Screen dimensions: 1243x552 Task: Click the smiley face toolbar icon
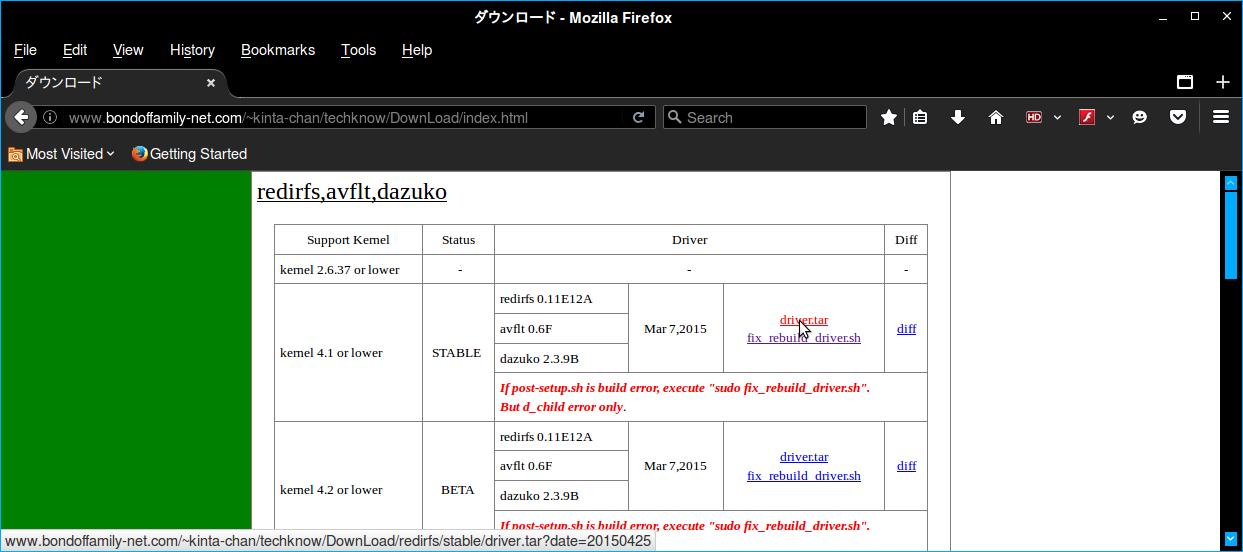(1139, 117)
